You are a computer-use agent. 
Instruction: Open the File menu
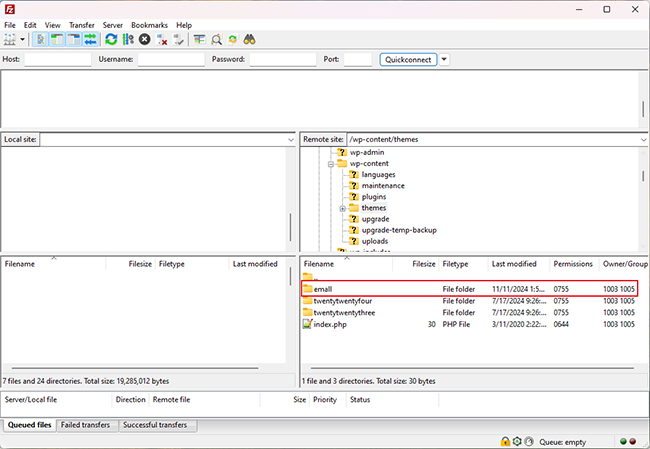click(10, 25)
